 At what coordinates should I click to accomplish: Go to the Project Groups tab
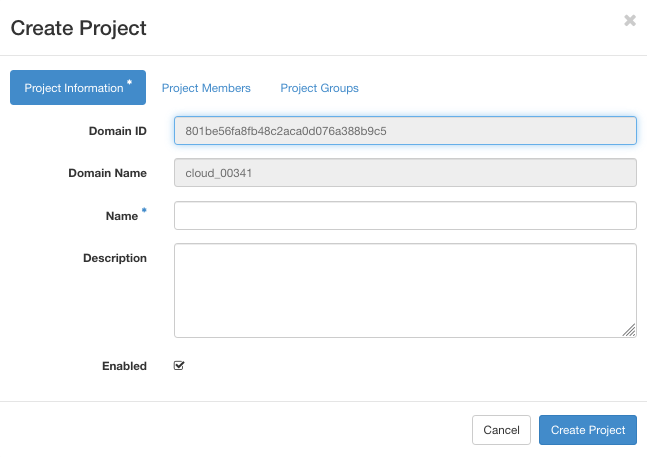[319, 88]
